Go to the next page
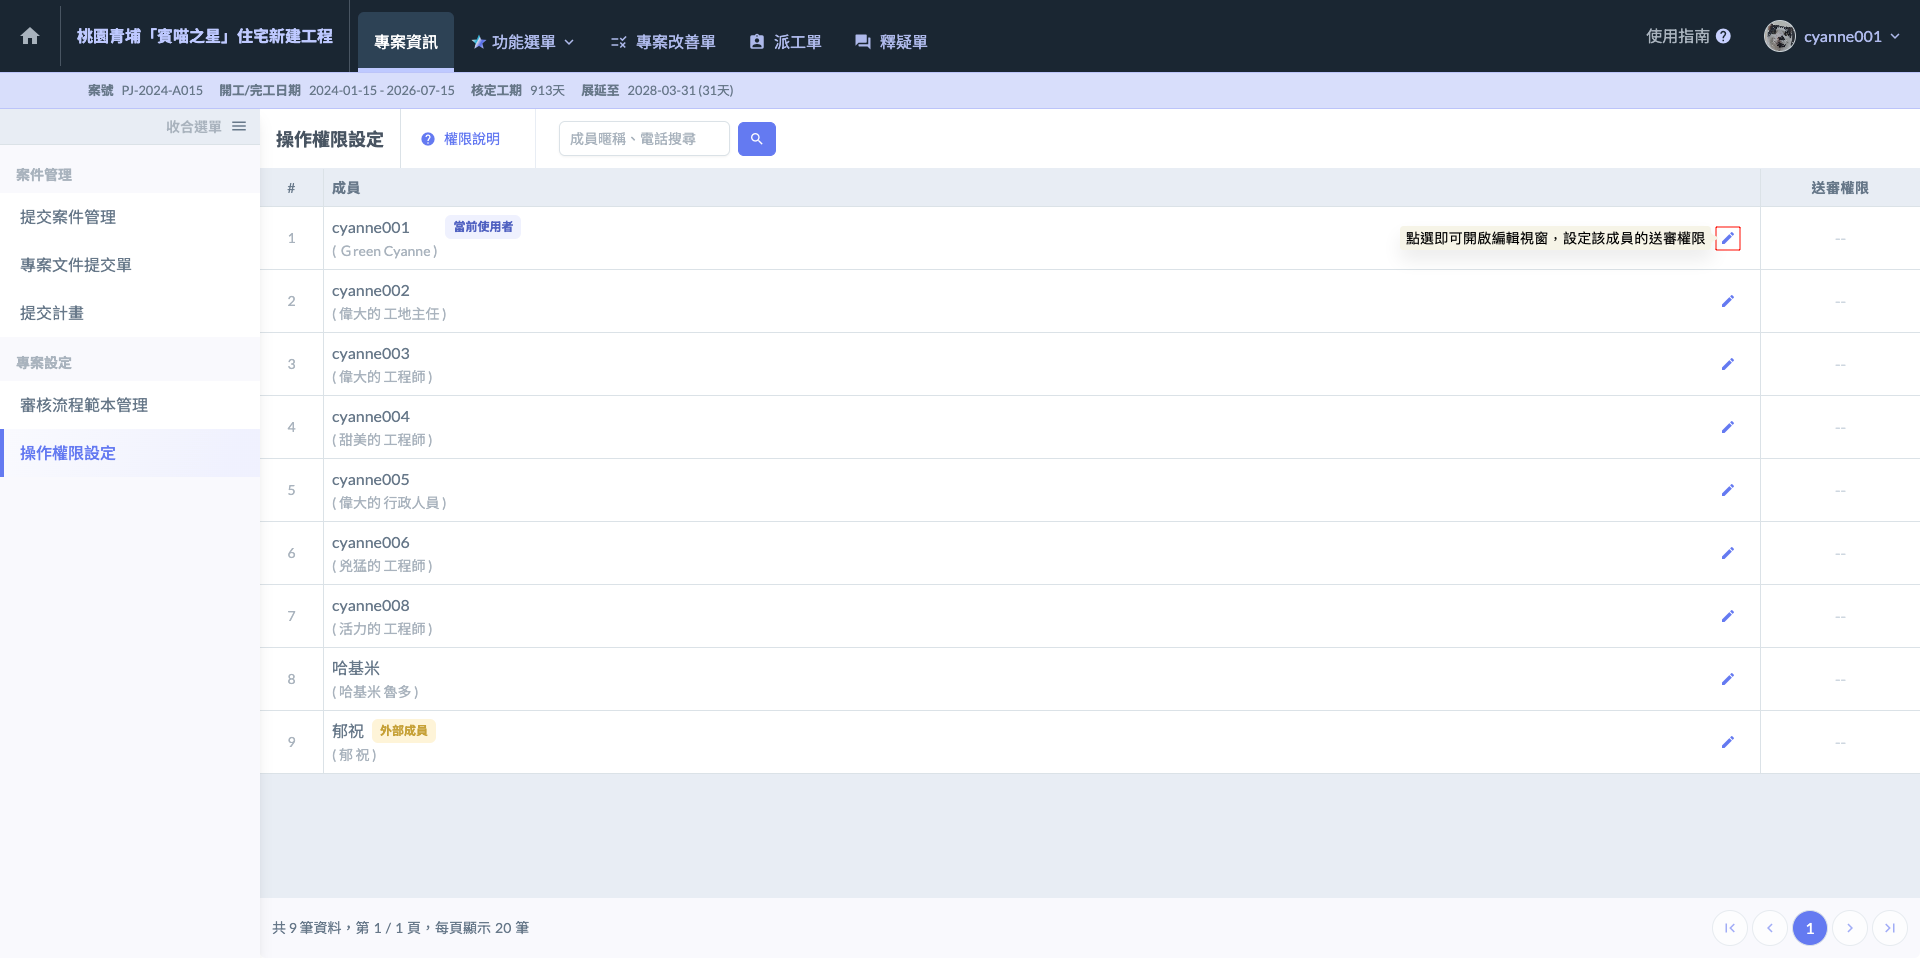Viewport: 1920px width, 958px height. [x=1850, y=928]
